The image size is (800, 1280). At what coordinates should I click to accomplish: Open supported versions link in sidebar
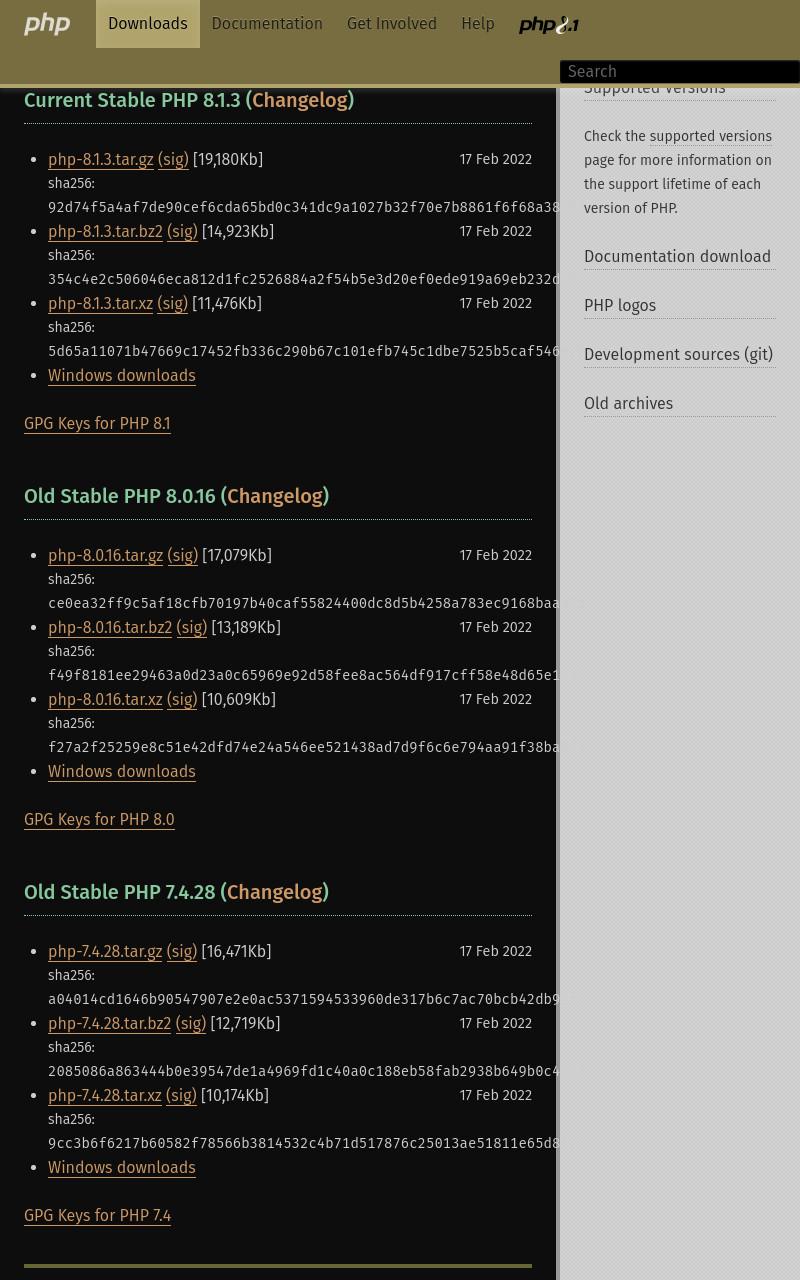(710, 137)
